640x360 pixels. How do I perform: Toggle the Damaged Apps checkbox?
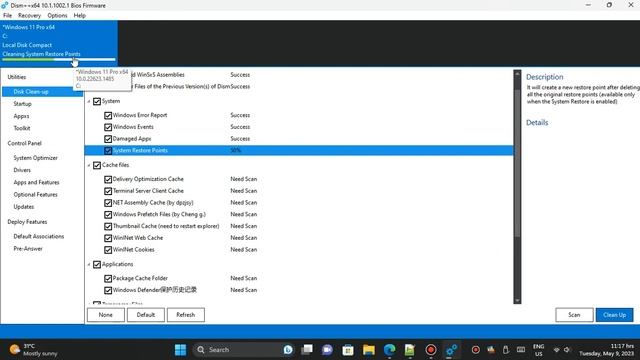click(108, 139)
